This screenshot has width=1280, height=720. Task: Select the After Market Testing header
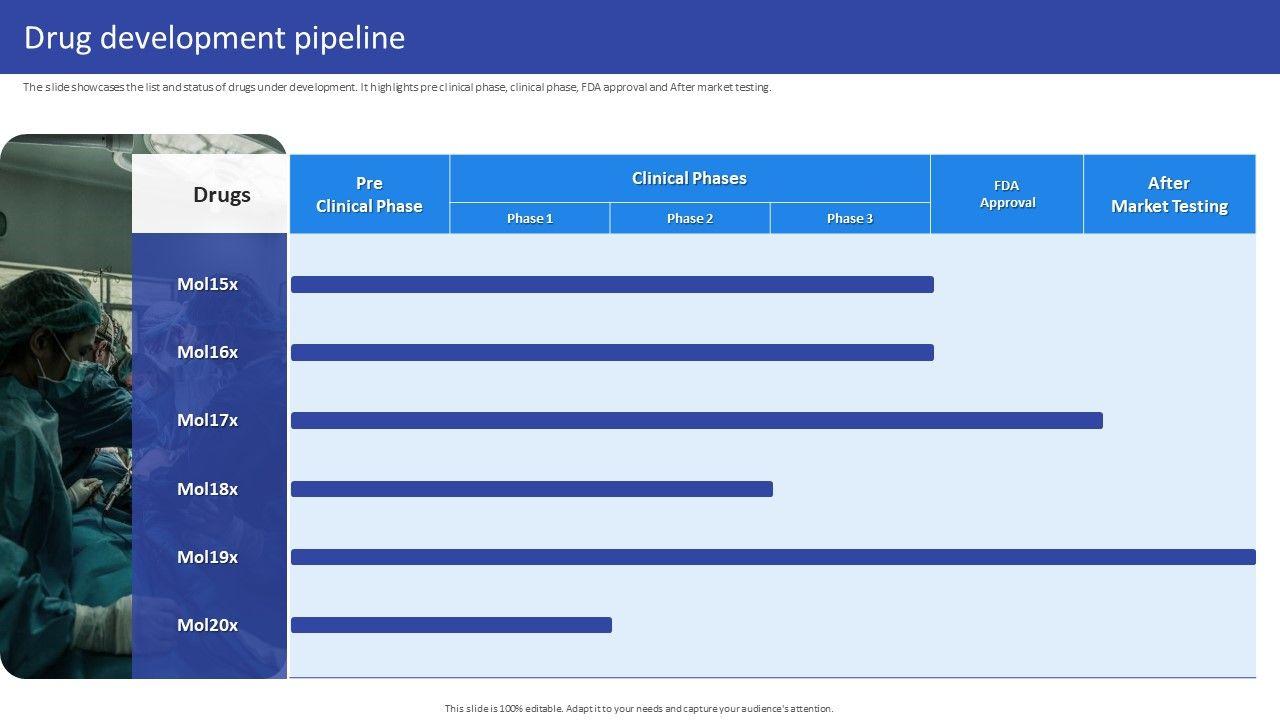(x=1169, y=195)
